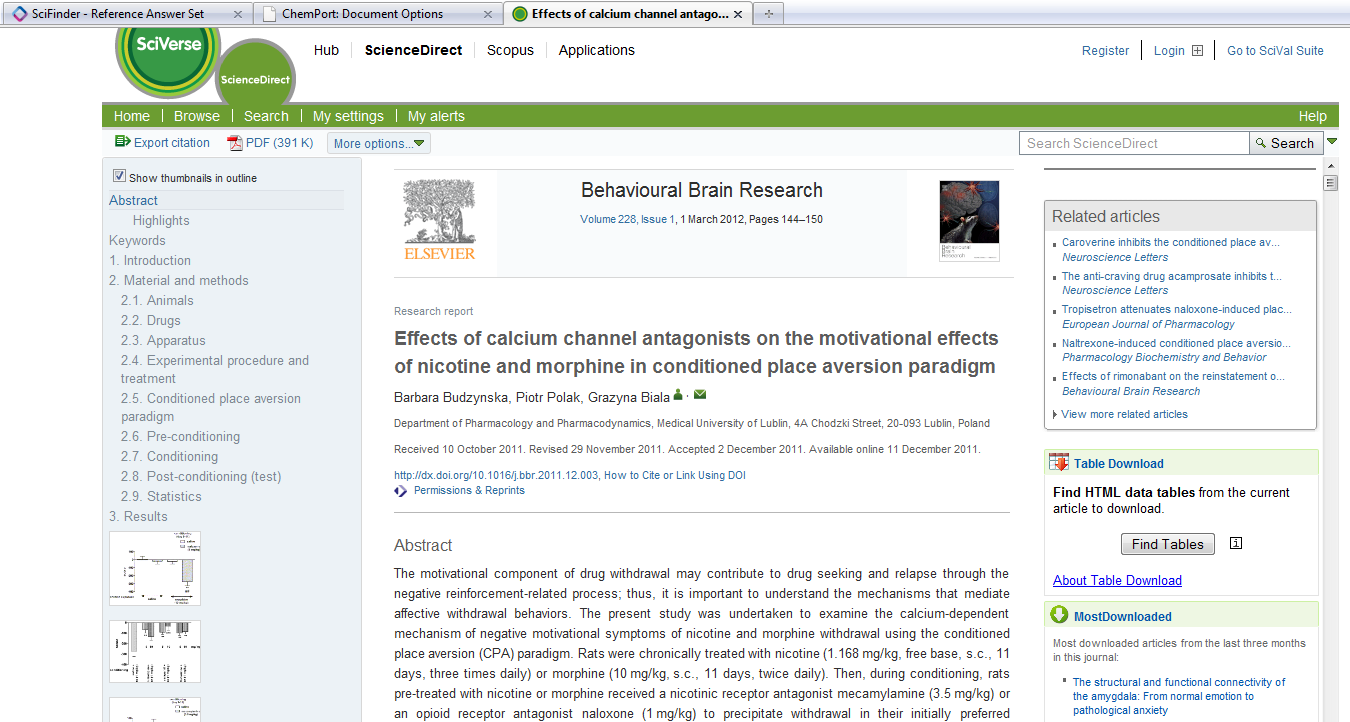Open Effects of rimonabant related article

[x=1173, y=376]
